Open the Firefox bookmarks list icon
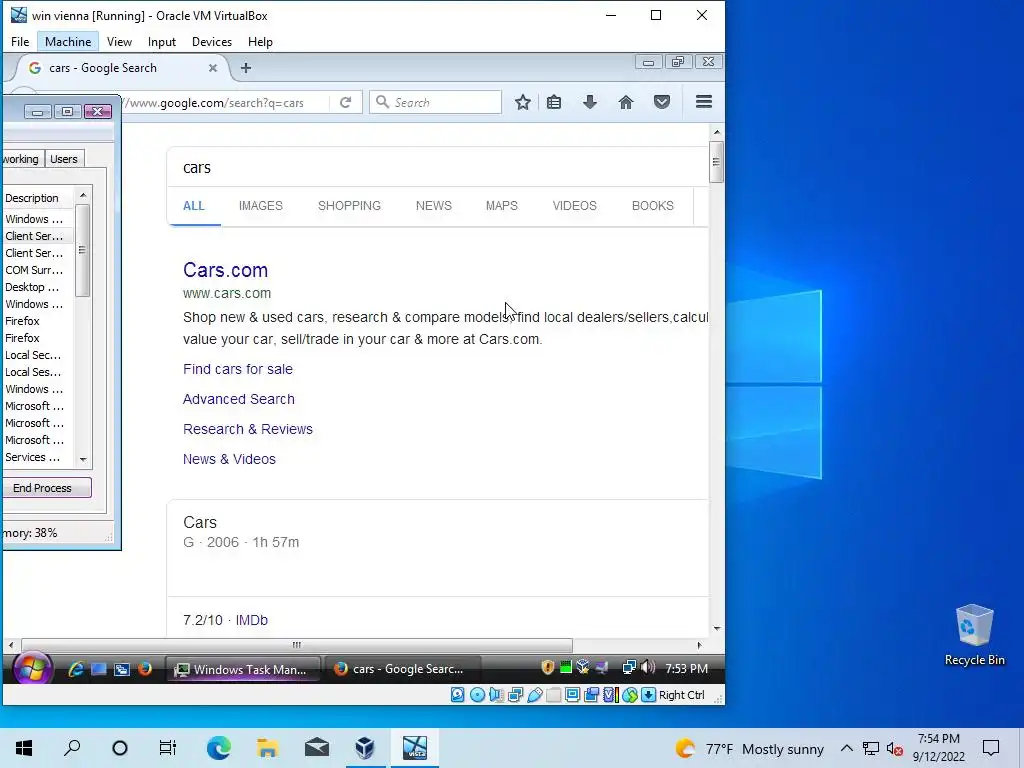This screenshot has width=1024, height=768. pos(554,102)
